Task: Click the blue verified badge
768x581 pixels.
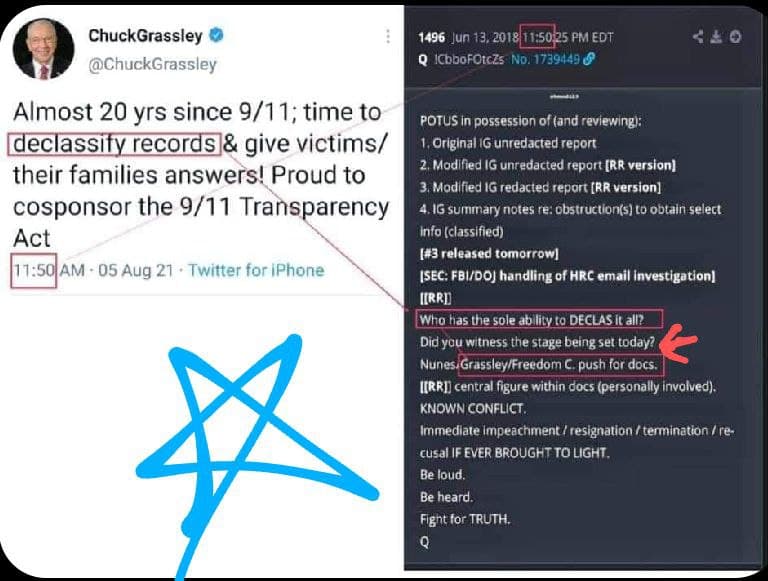Action: click(x=216, y=35)
